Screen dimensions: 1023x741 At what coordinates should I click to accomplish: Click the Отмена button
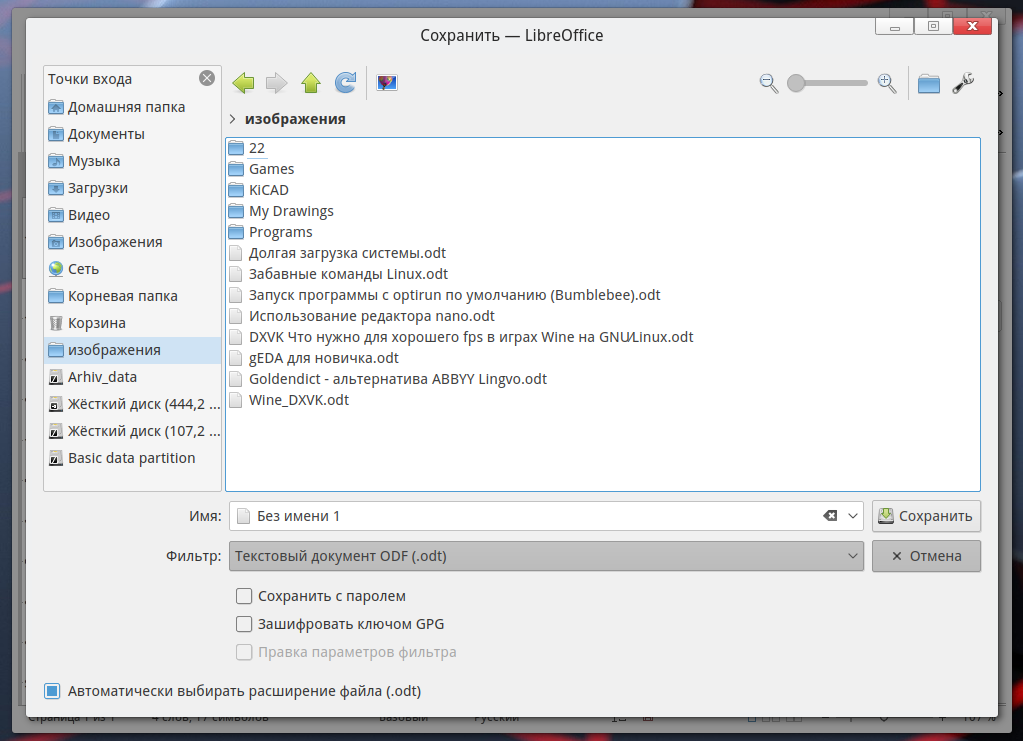coord(926,556)
